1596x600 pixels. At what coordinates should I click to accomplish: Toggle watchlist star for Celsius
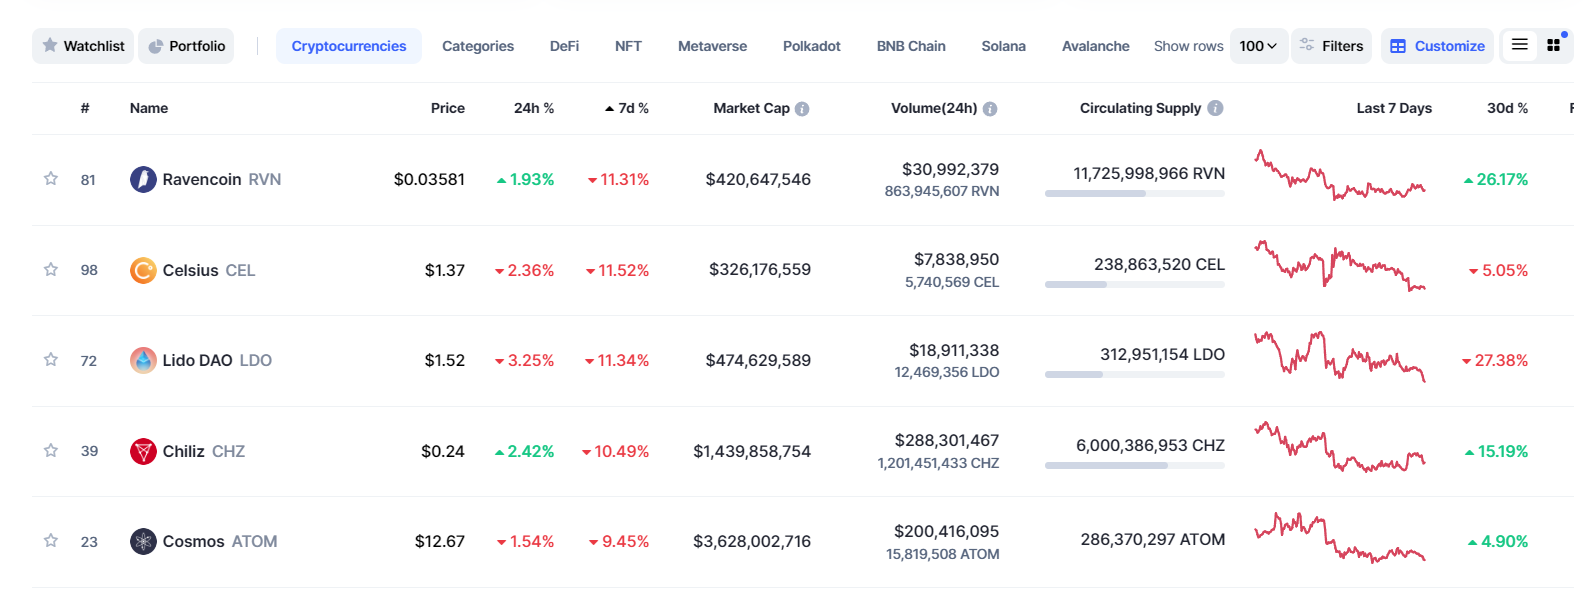(51, 269)
